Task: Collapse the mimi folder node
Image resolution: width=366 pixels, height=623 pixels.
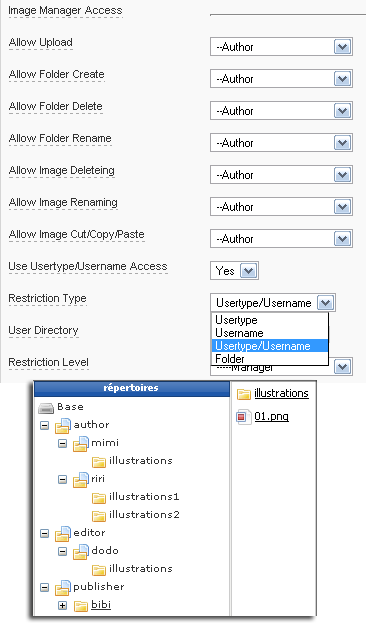Action: tap(63, 443)
